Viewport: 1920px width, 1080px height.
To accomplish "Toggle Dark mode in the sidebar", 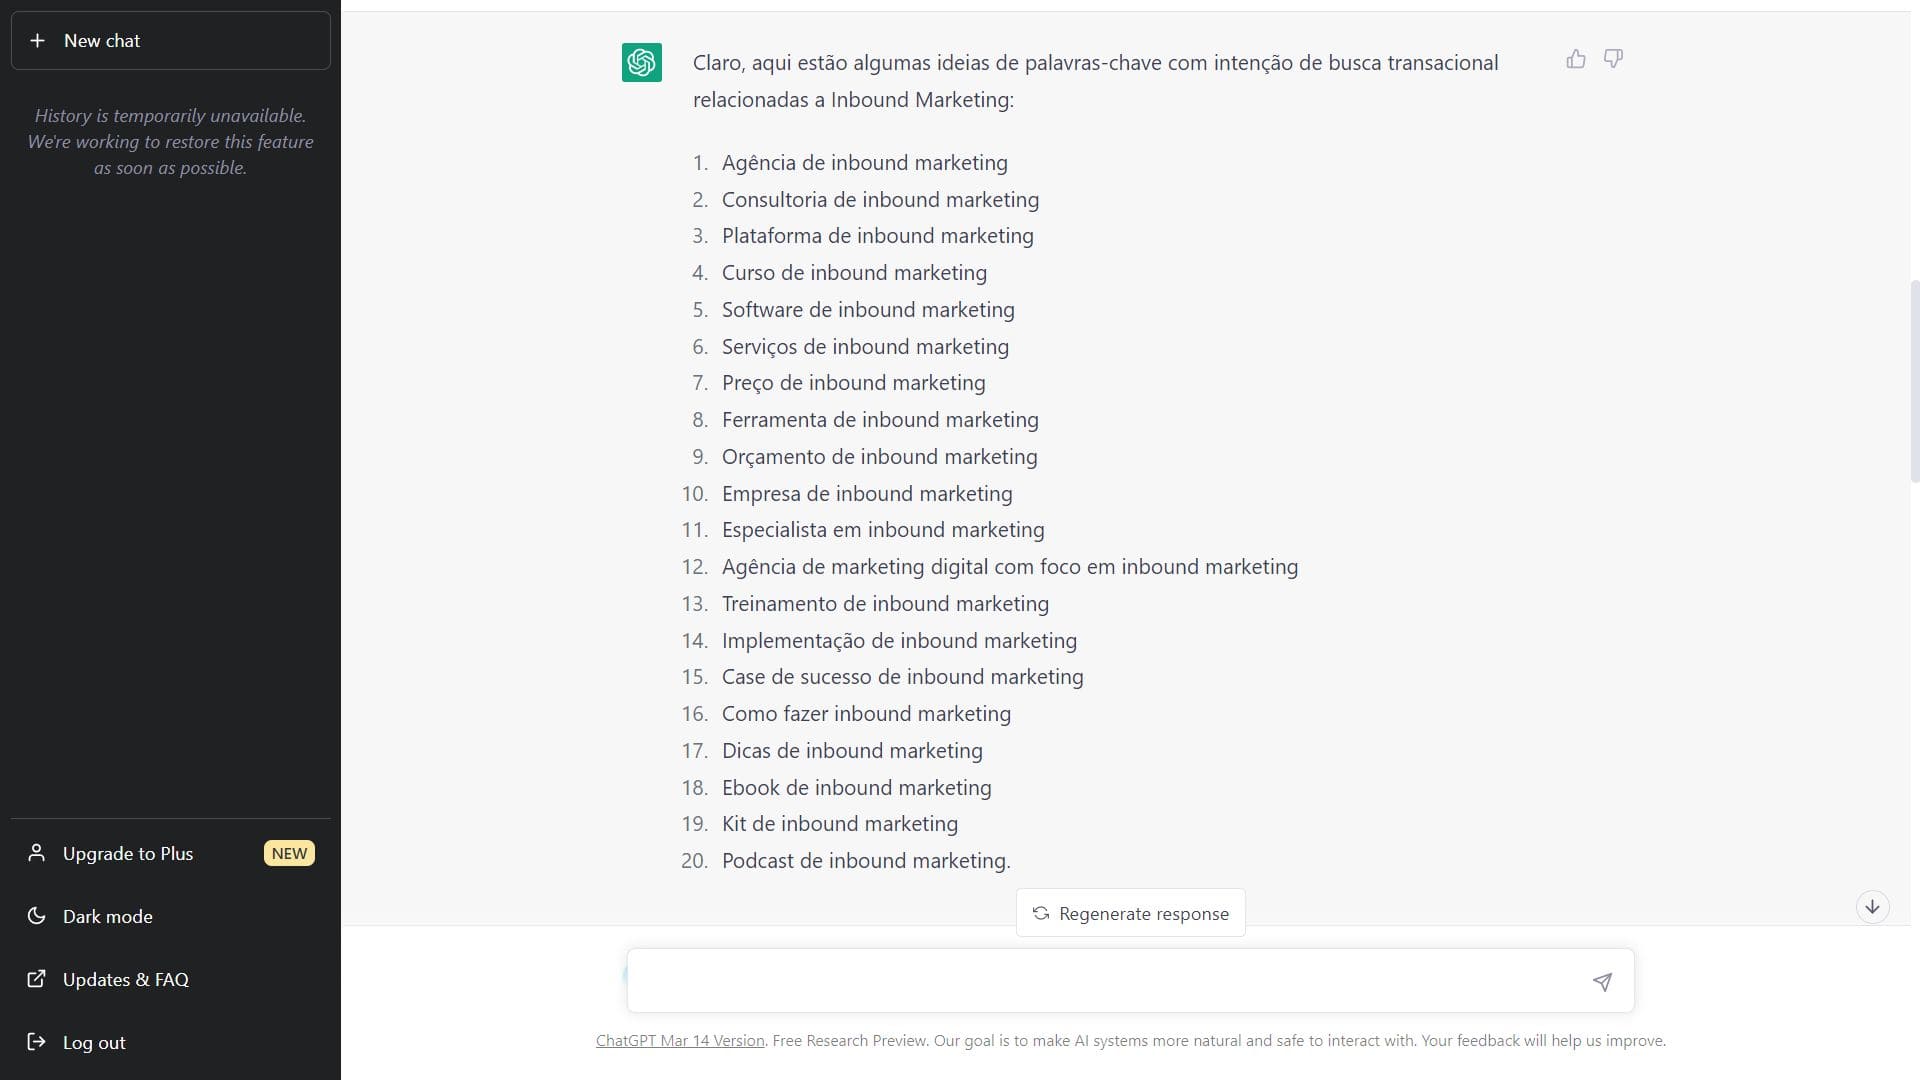I will [x=108, y=916].
